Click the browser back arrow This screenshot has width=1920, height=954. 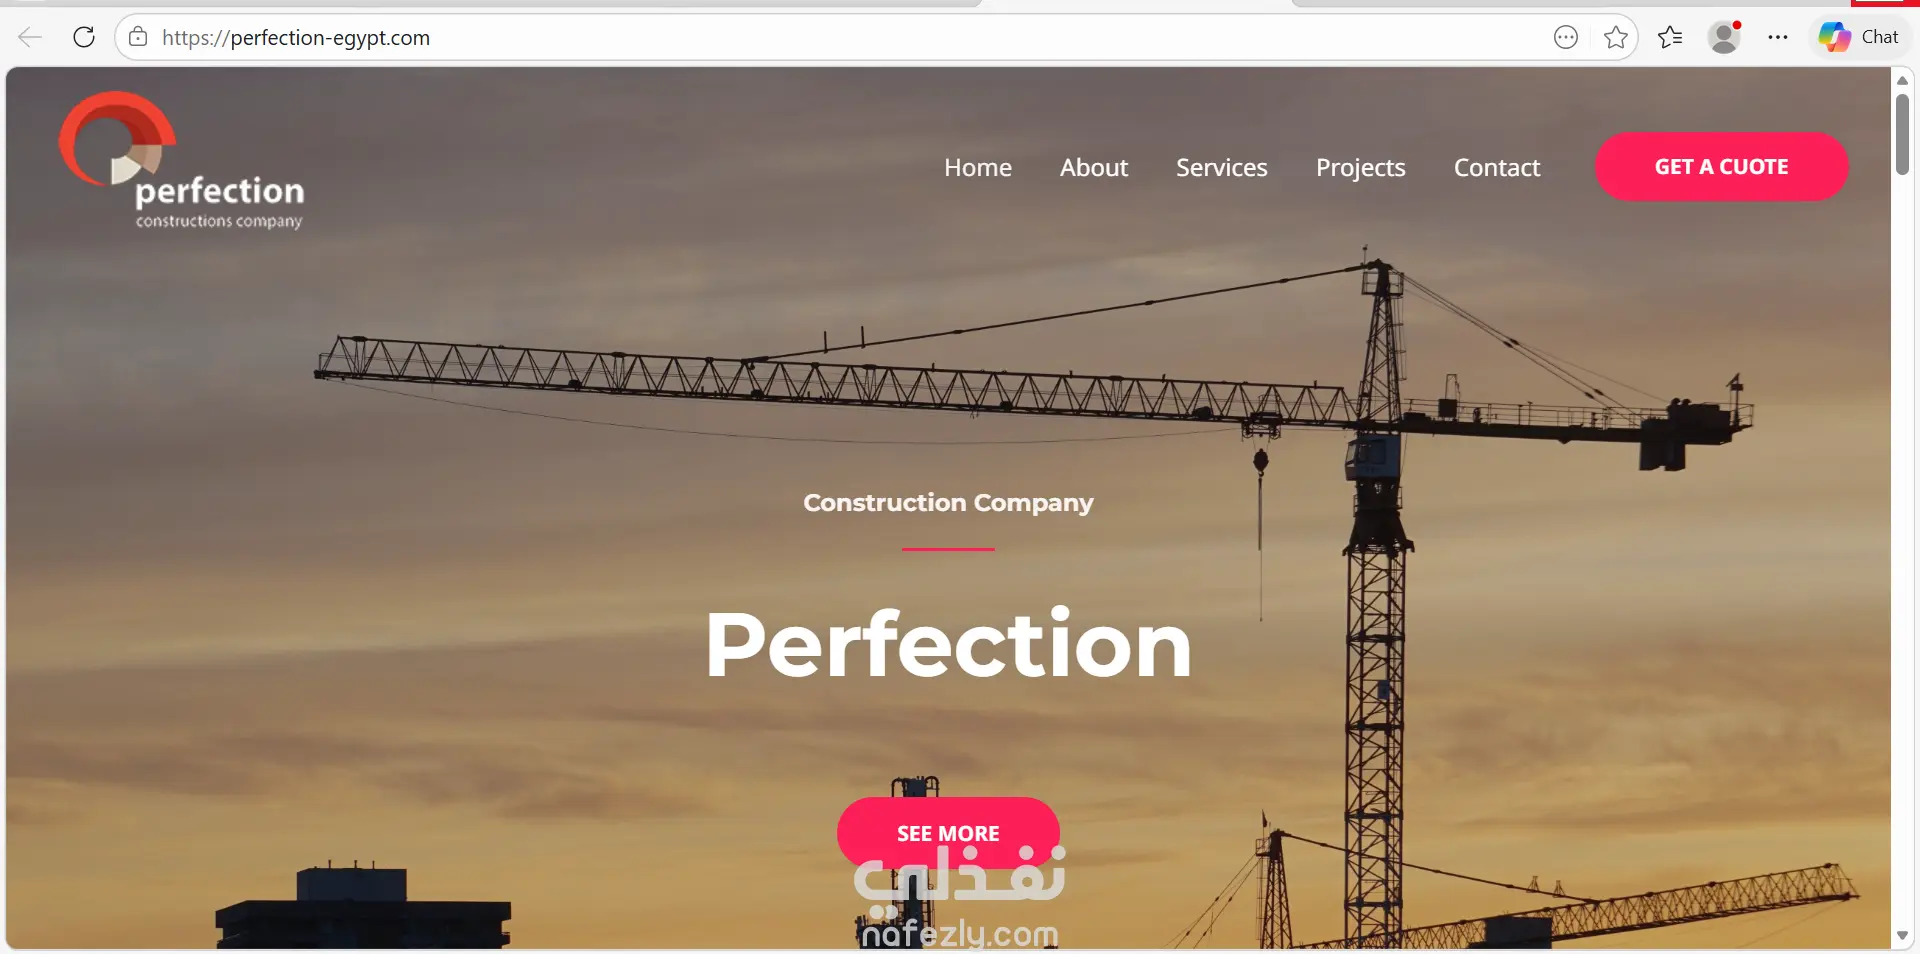30,38
